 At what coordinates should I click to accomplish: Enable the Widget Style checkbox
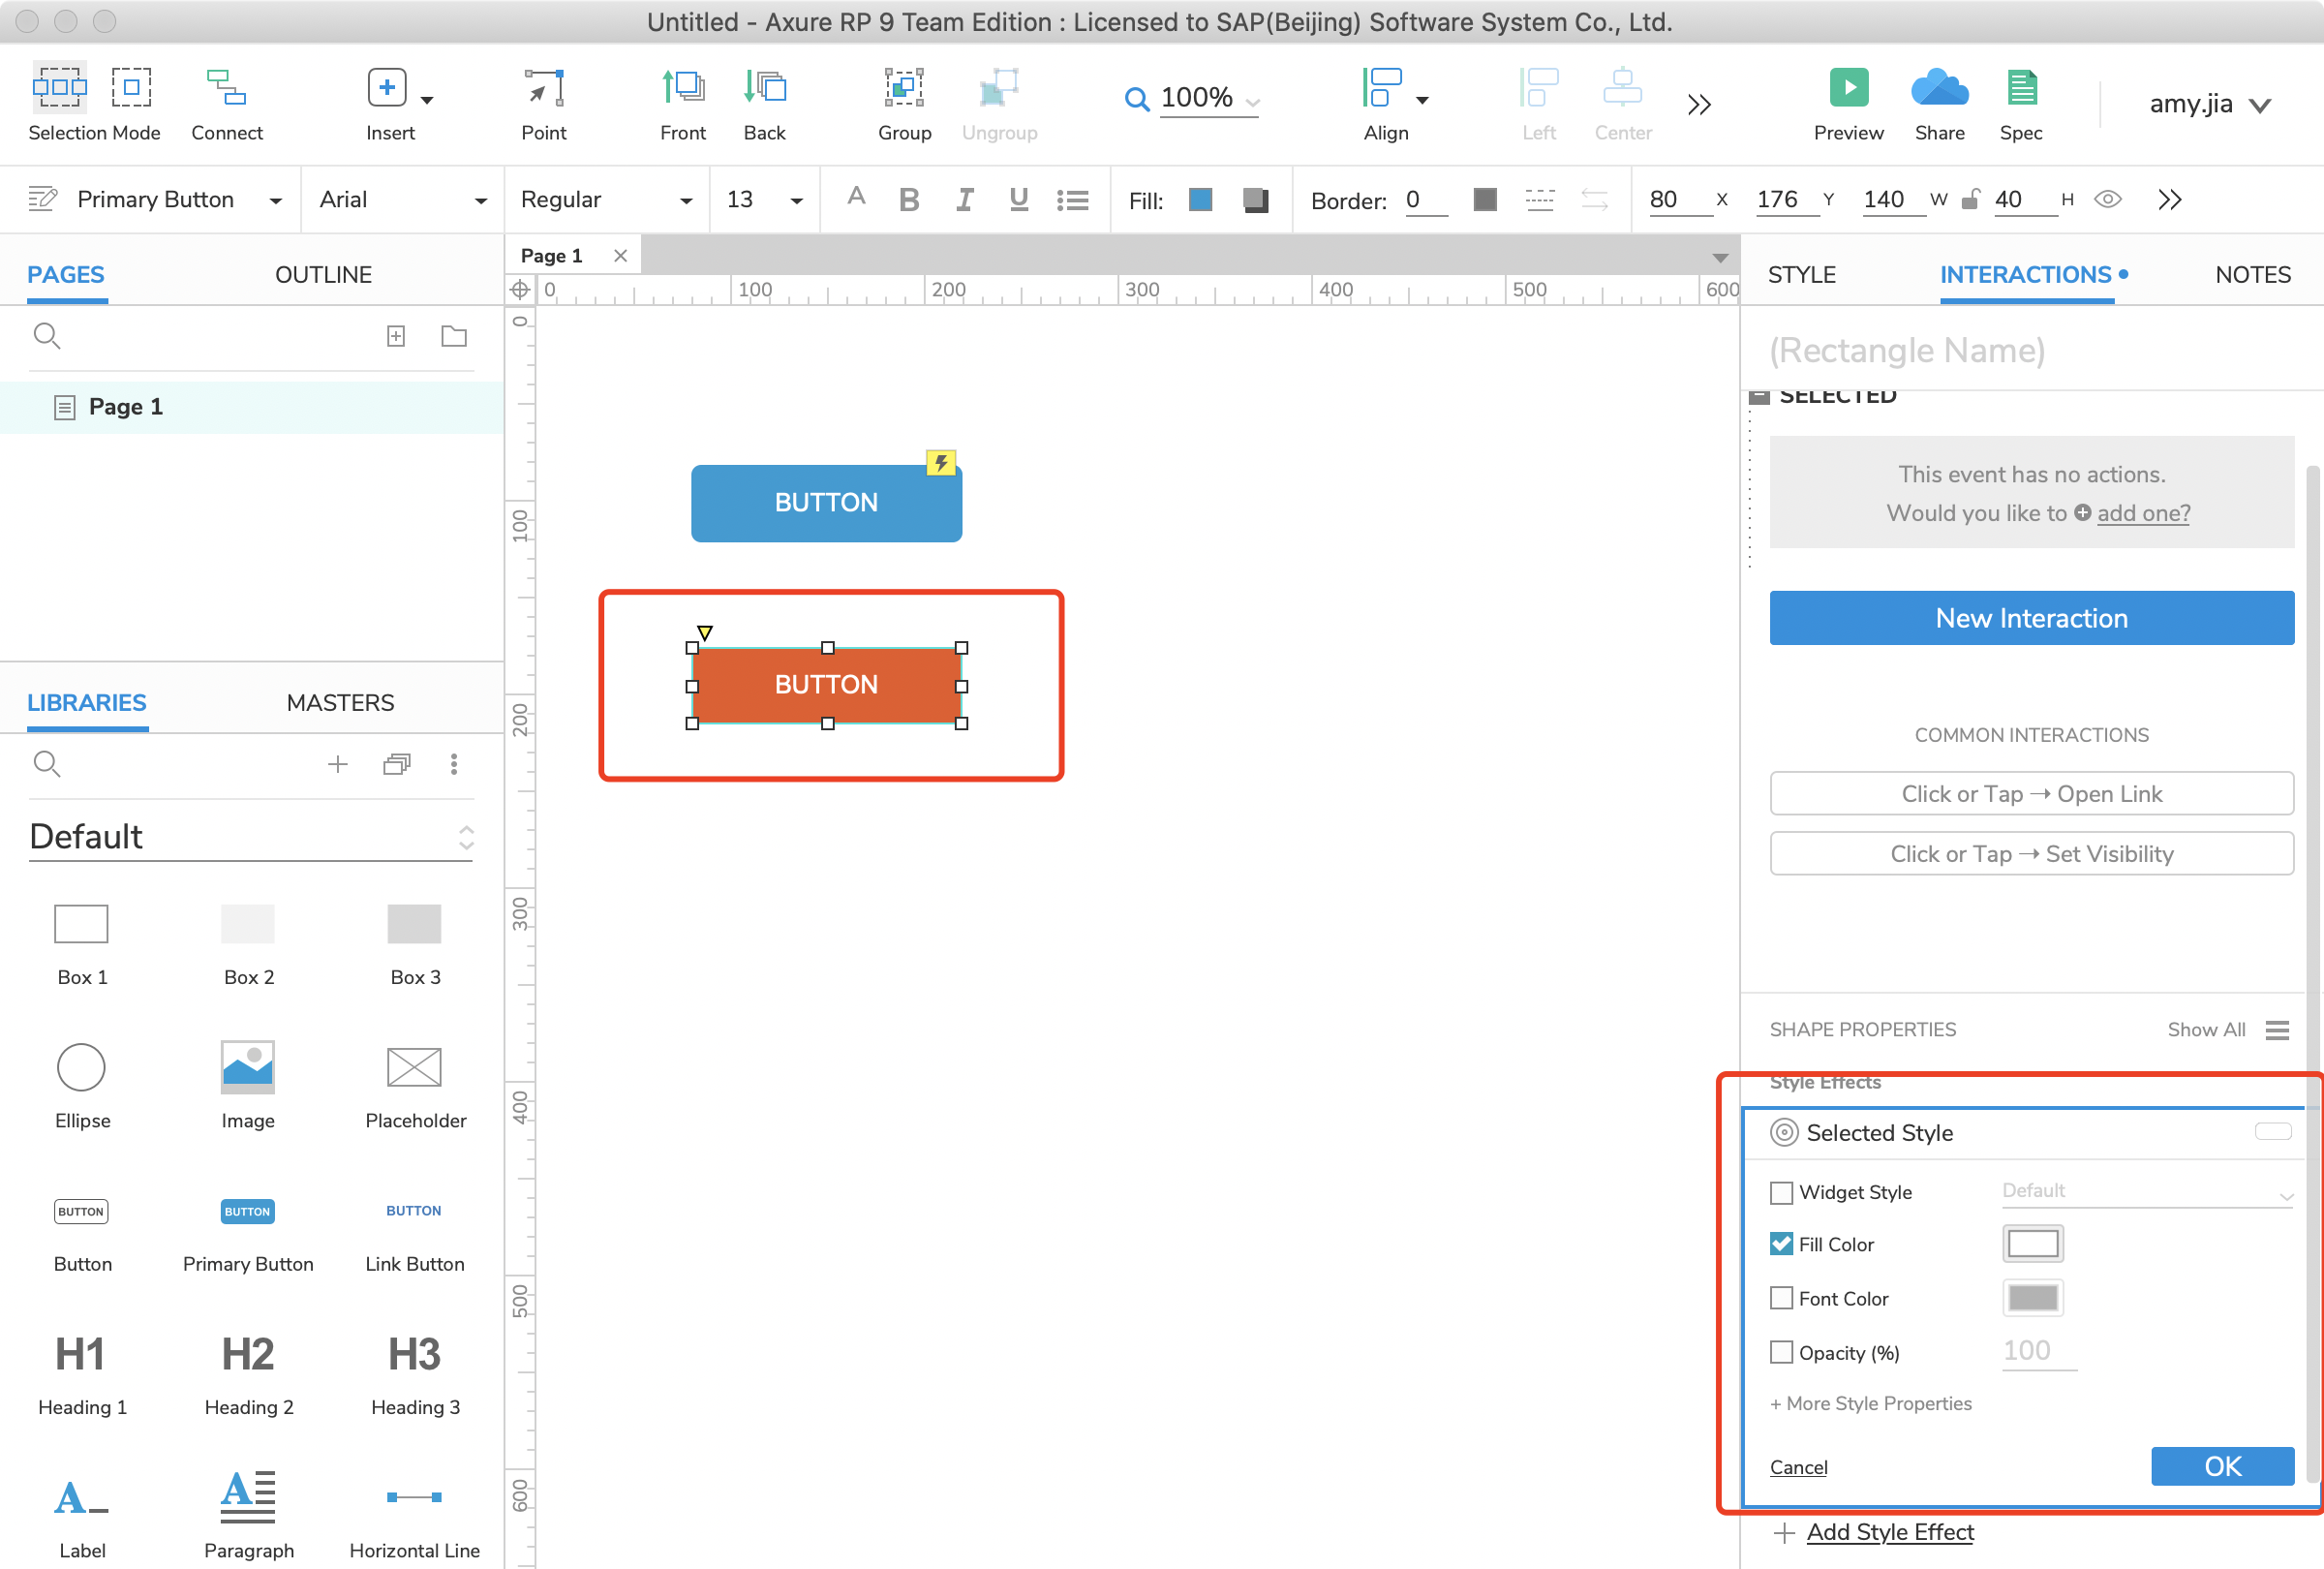1781,1192
